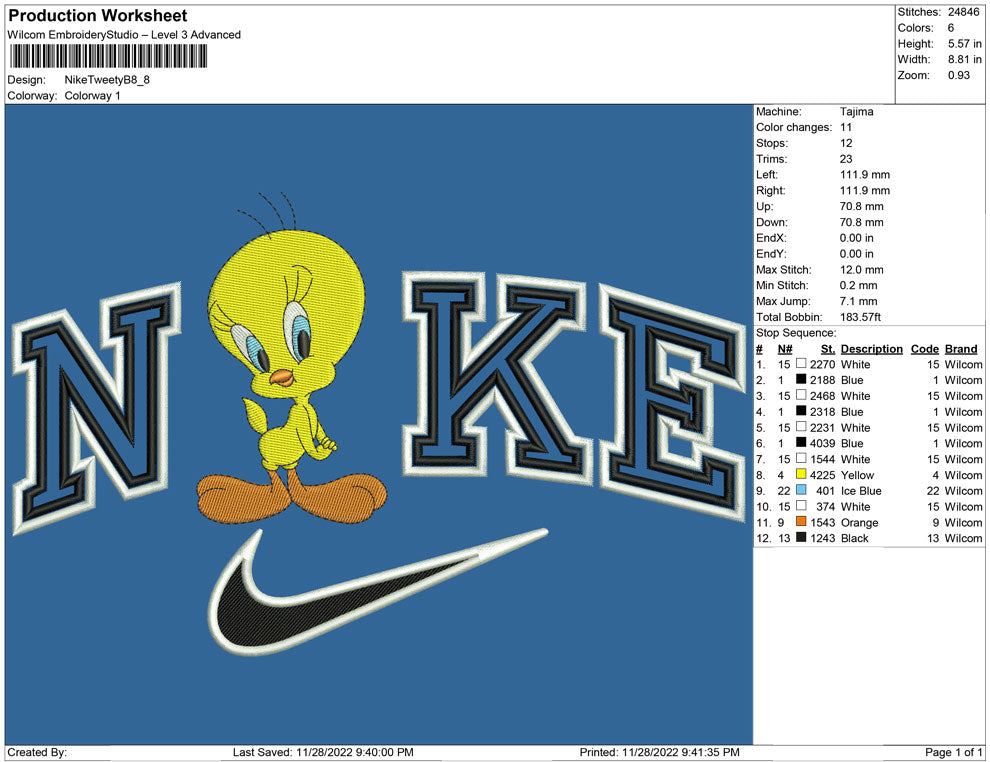Click the embroidered letter K in the preview
The height and width of the screenshot is (762, 990).
click(x=496, y=377)
